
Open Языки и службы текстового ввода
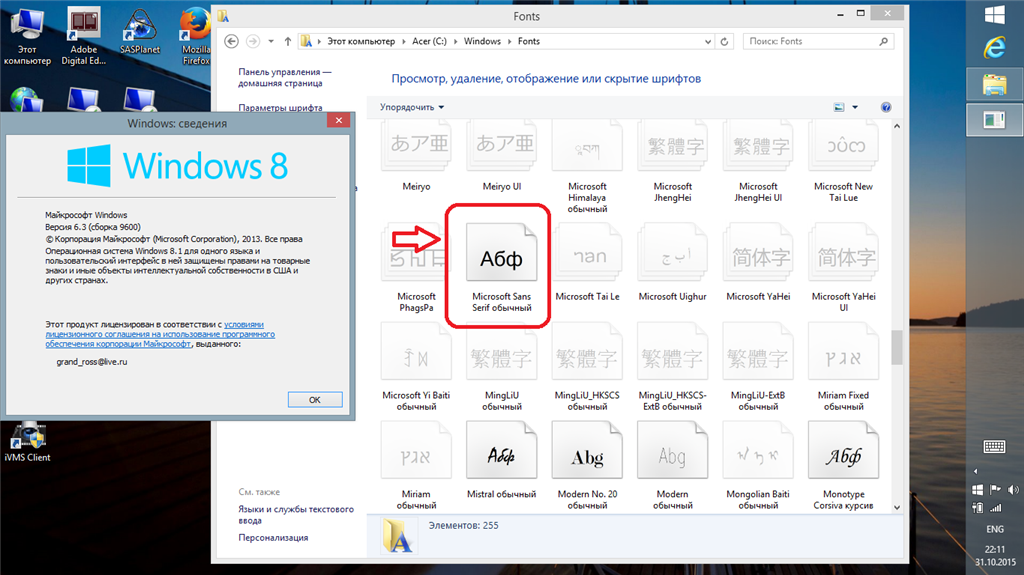296,514
